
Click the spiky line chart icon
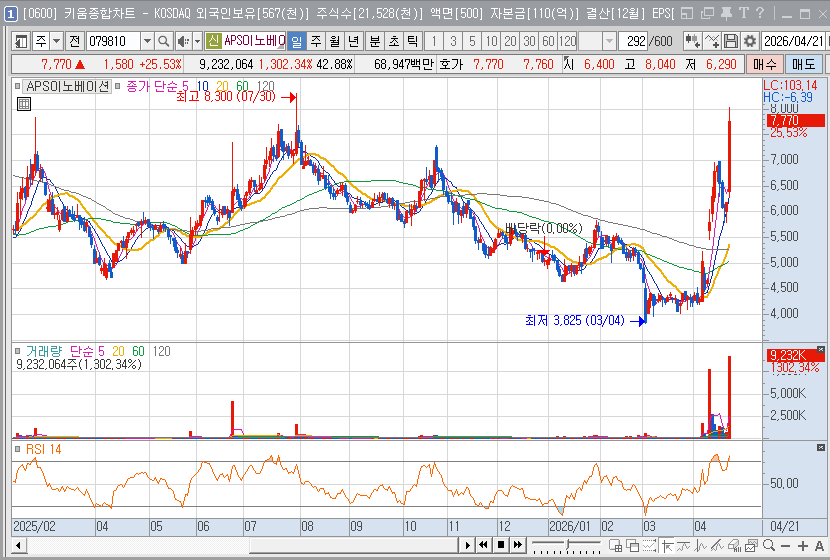(700, 545)
